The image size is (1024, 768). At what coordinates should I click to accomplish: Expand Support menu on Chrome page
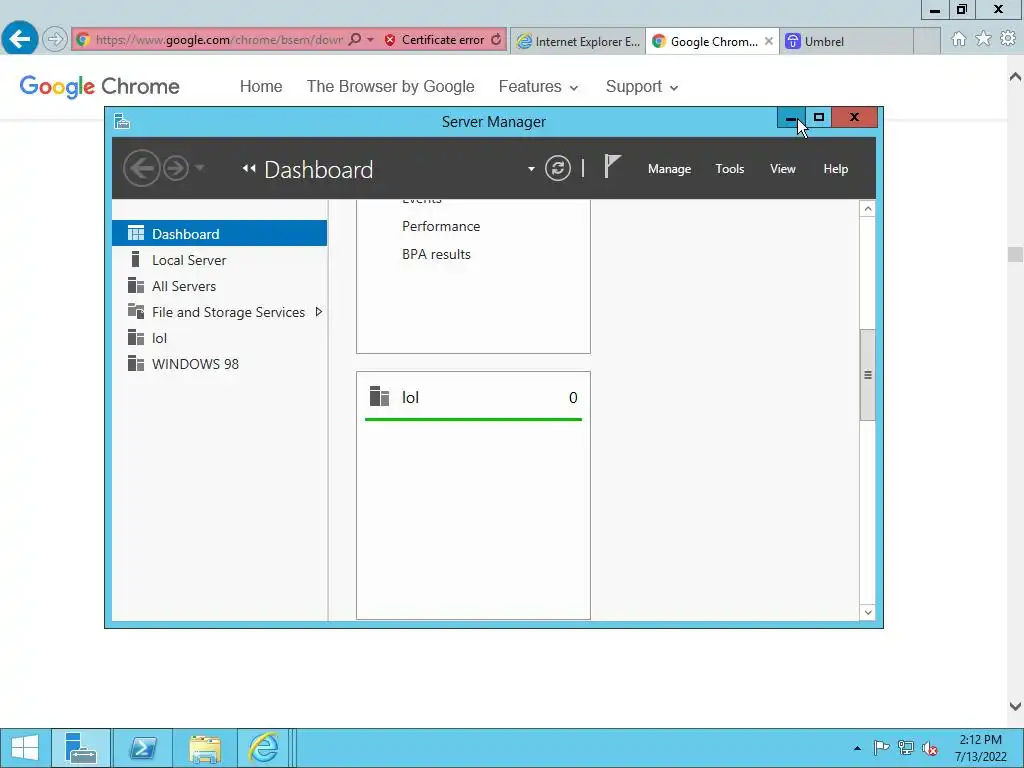pos(642,86)
